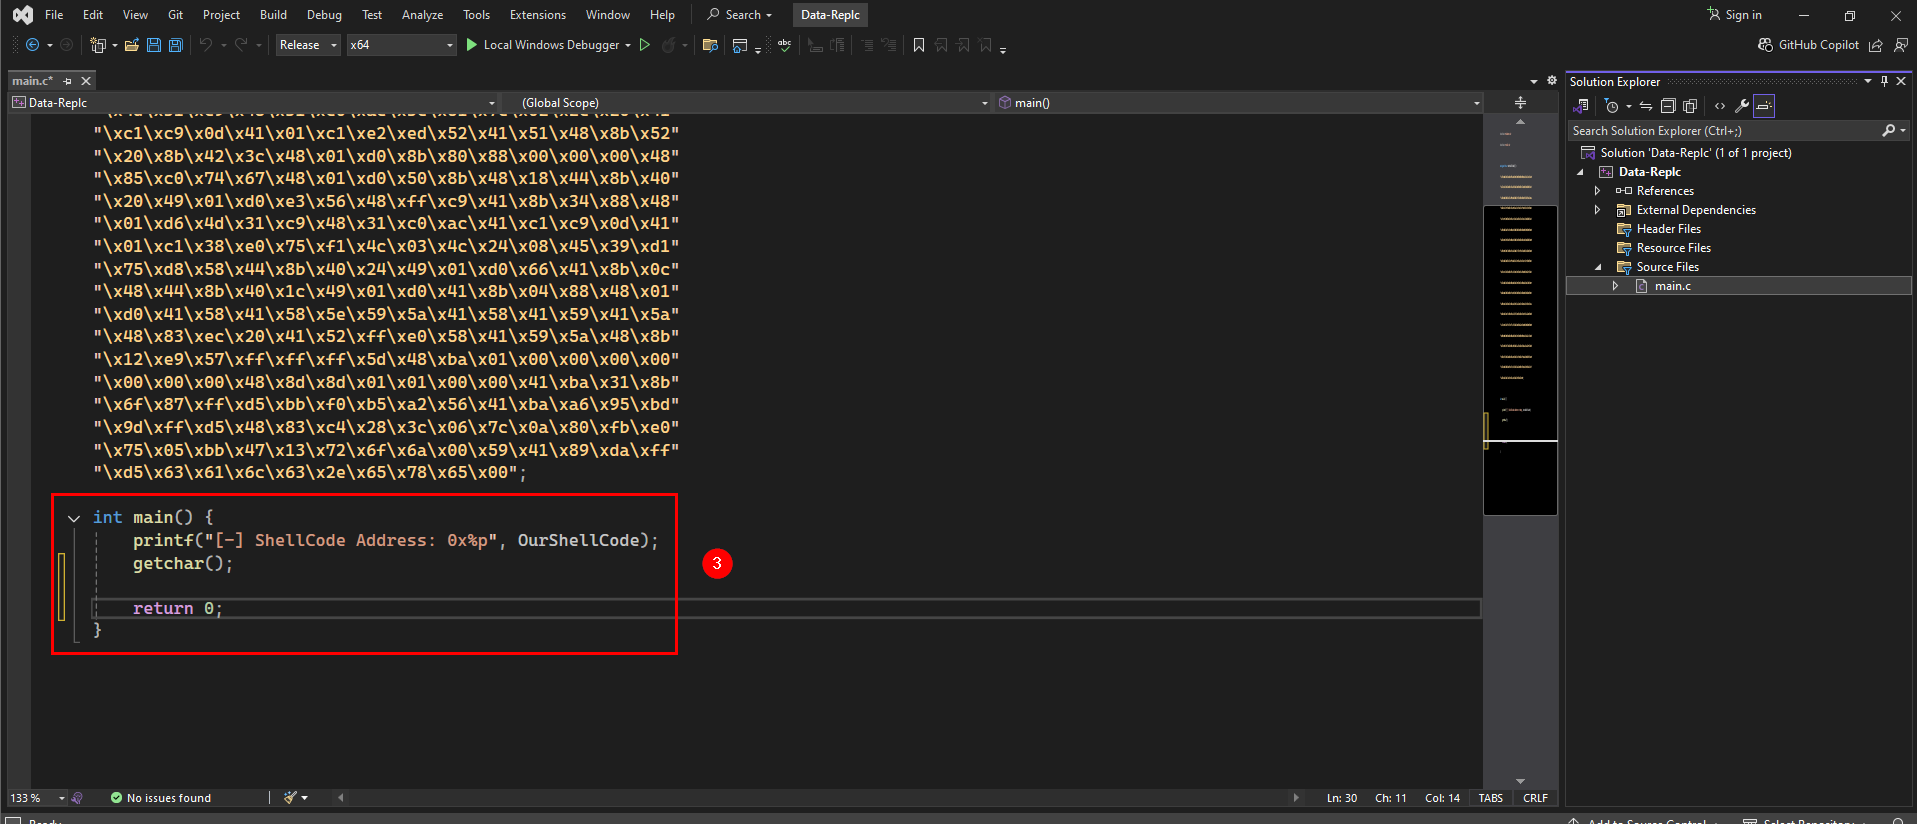Click No issues found status indicator
The image size is (1917, 824).
[161, 798]
